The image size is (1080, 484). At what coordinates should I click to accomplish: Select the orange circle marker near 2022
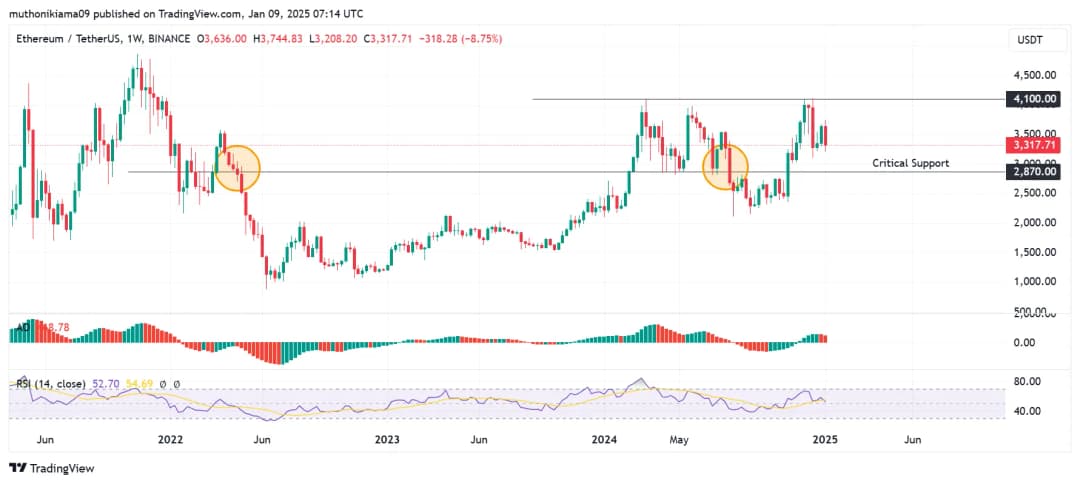pyautogui.click(x=239, y=168)
